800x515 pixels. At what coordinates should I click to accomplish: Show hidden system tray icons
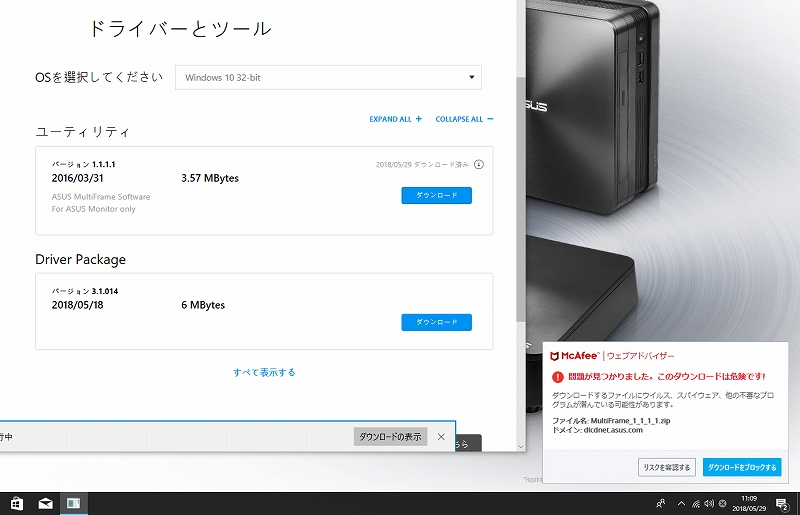[681, 504]
